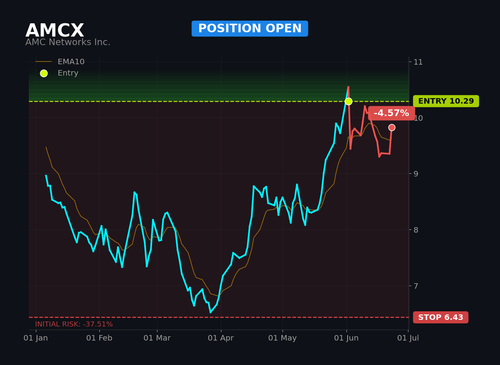Image resolution: width=500 pixels, height=365 pixels.
Task: Click the STOP 6.43 label
Action: 441,317
